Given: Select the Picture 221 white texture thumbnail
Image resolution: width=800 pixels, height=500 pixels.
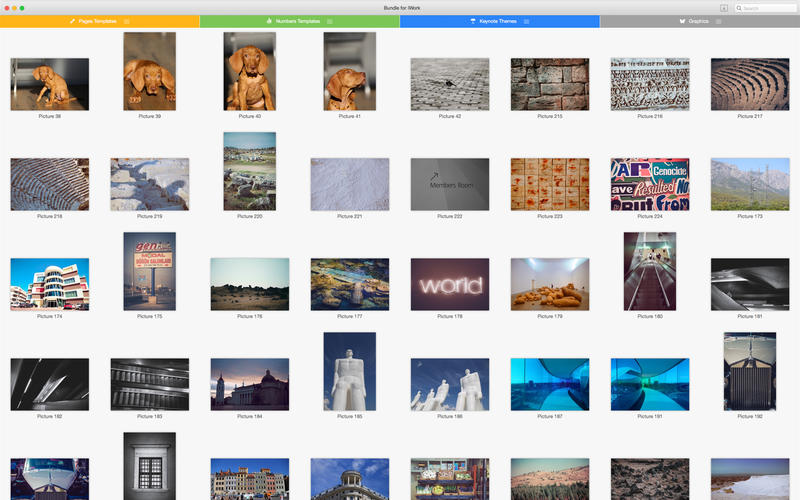Looking at the screenshot, I should click(349, 184).
